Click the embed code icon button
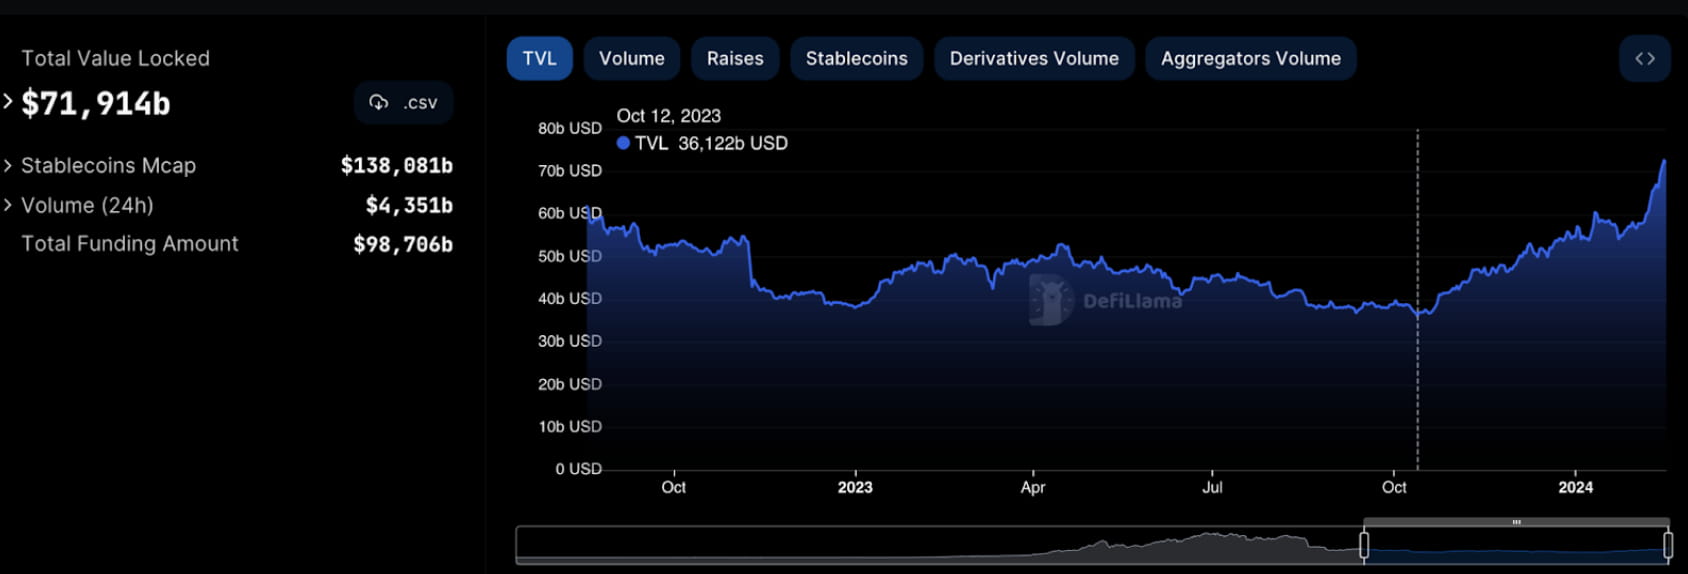Image resolution: width=1688 pixels, height=574 pixels. (1644, 59)
